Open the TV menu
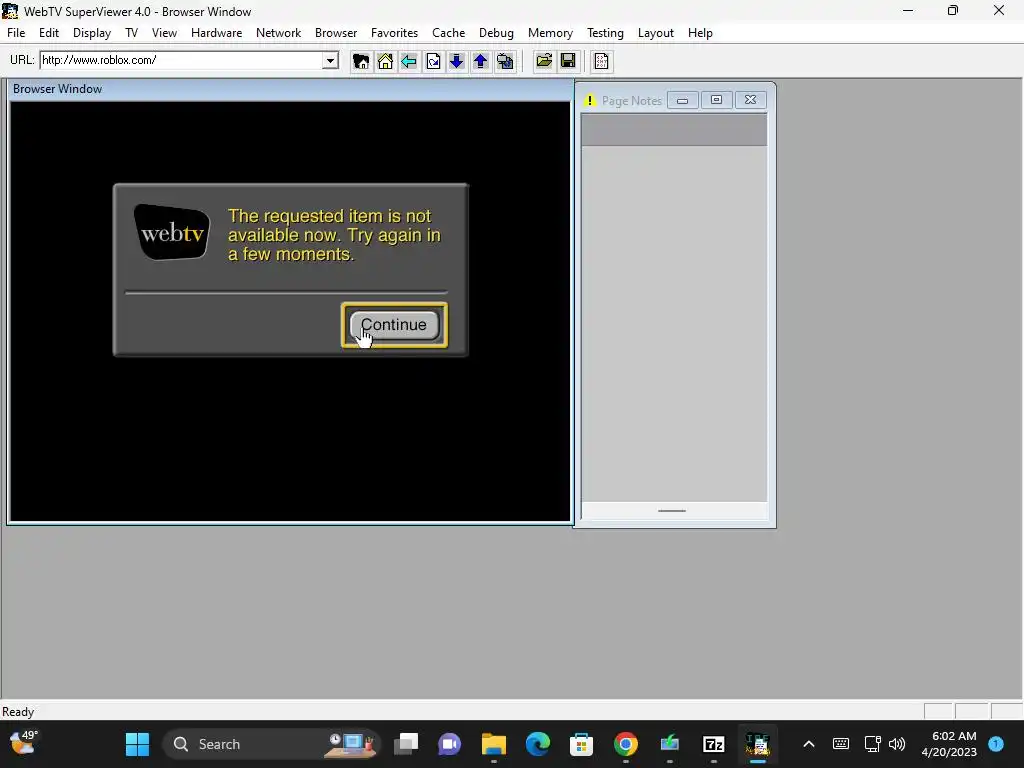Screen dimensions: 1024x768 pos(131,33)
